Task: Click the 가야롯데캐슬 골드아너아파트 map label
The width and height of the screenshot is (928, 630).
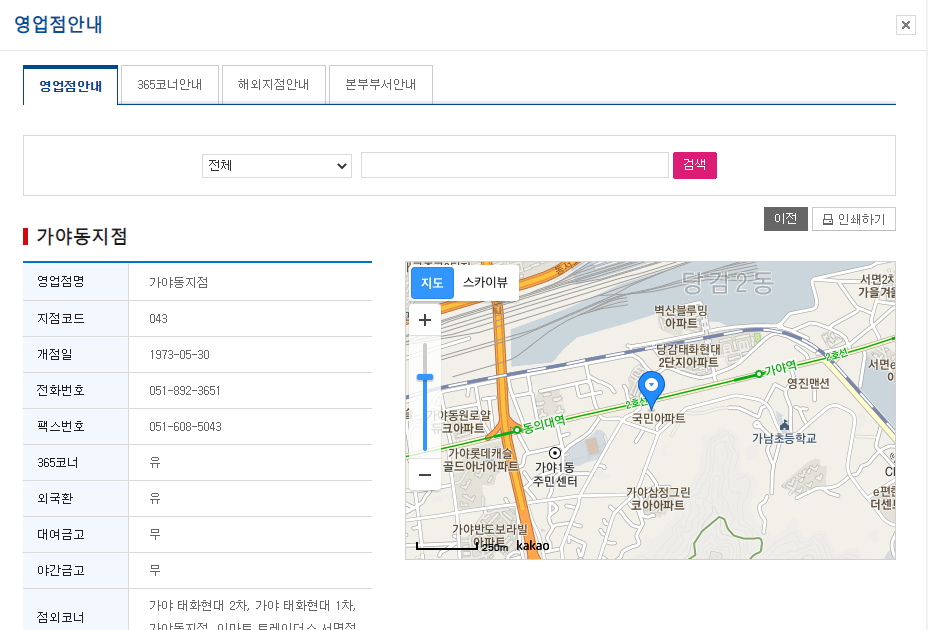Action: pyautogui.click(x=480, y=460)
